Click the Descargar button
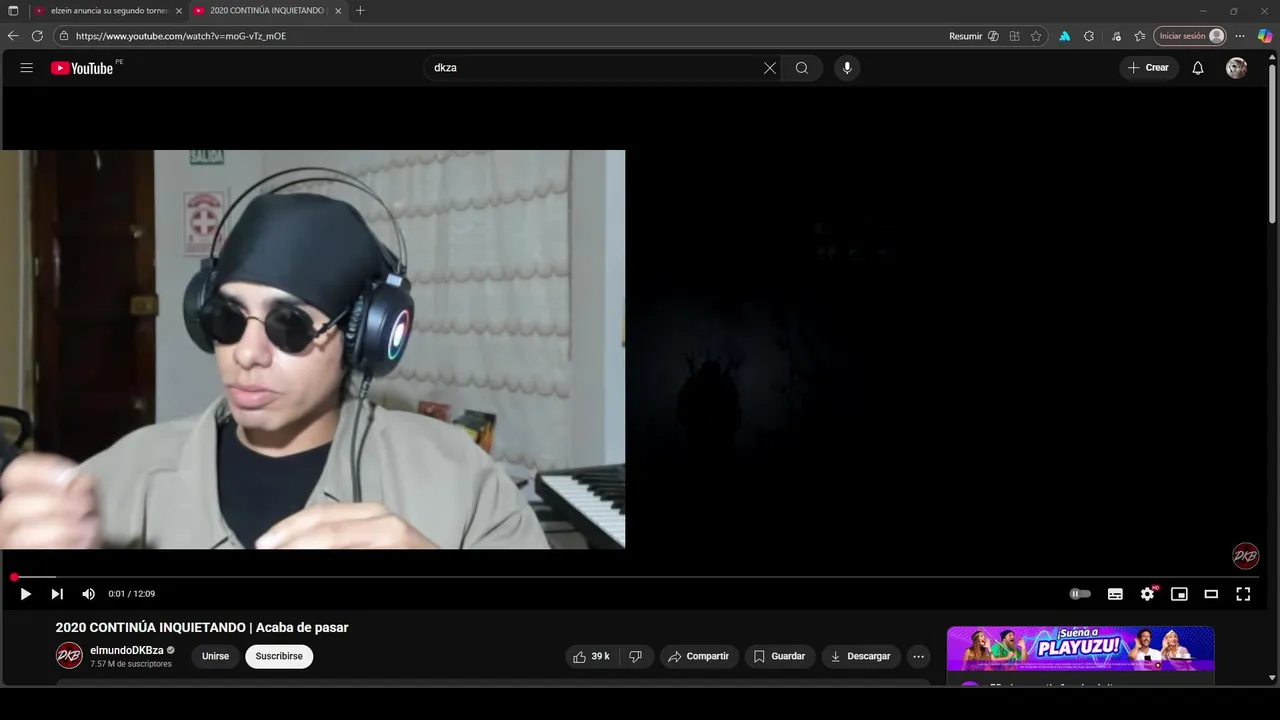 pos(860,656)
